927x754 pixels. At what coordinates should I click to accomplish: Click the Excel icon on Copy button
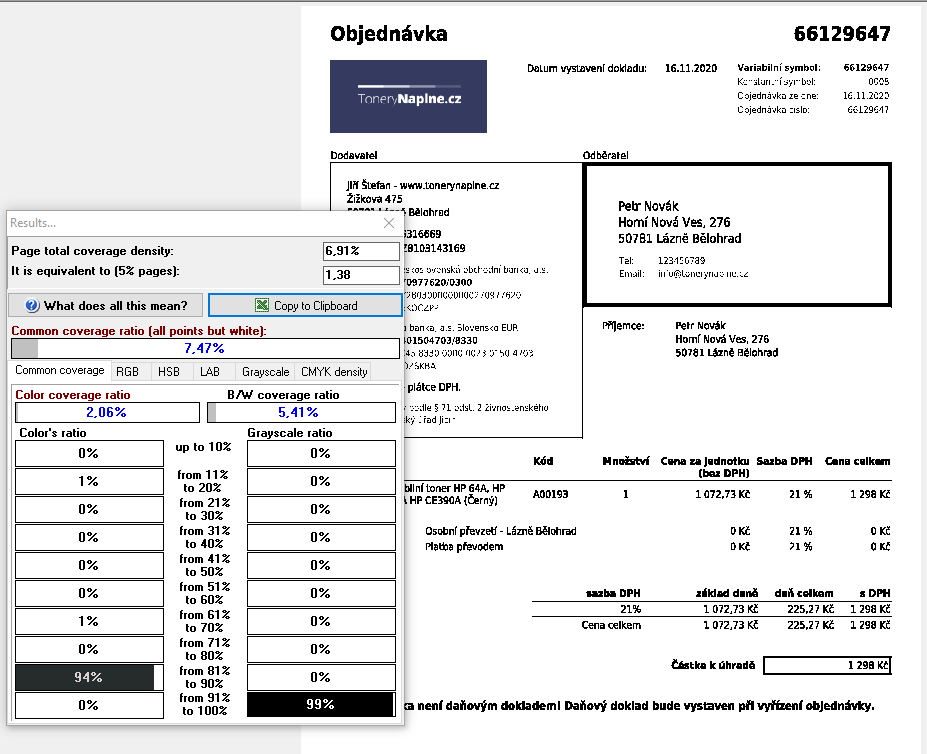[x=261, y=305]
